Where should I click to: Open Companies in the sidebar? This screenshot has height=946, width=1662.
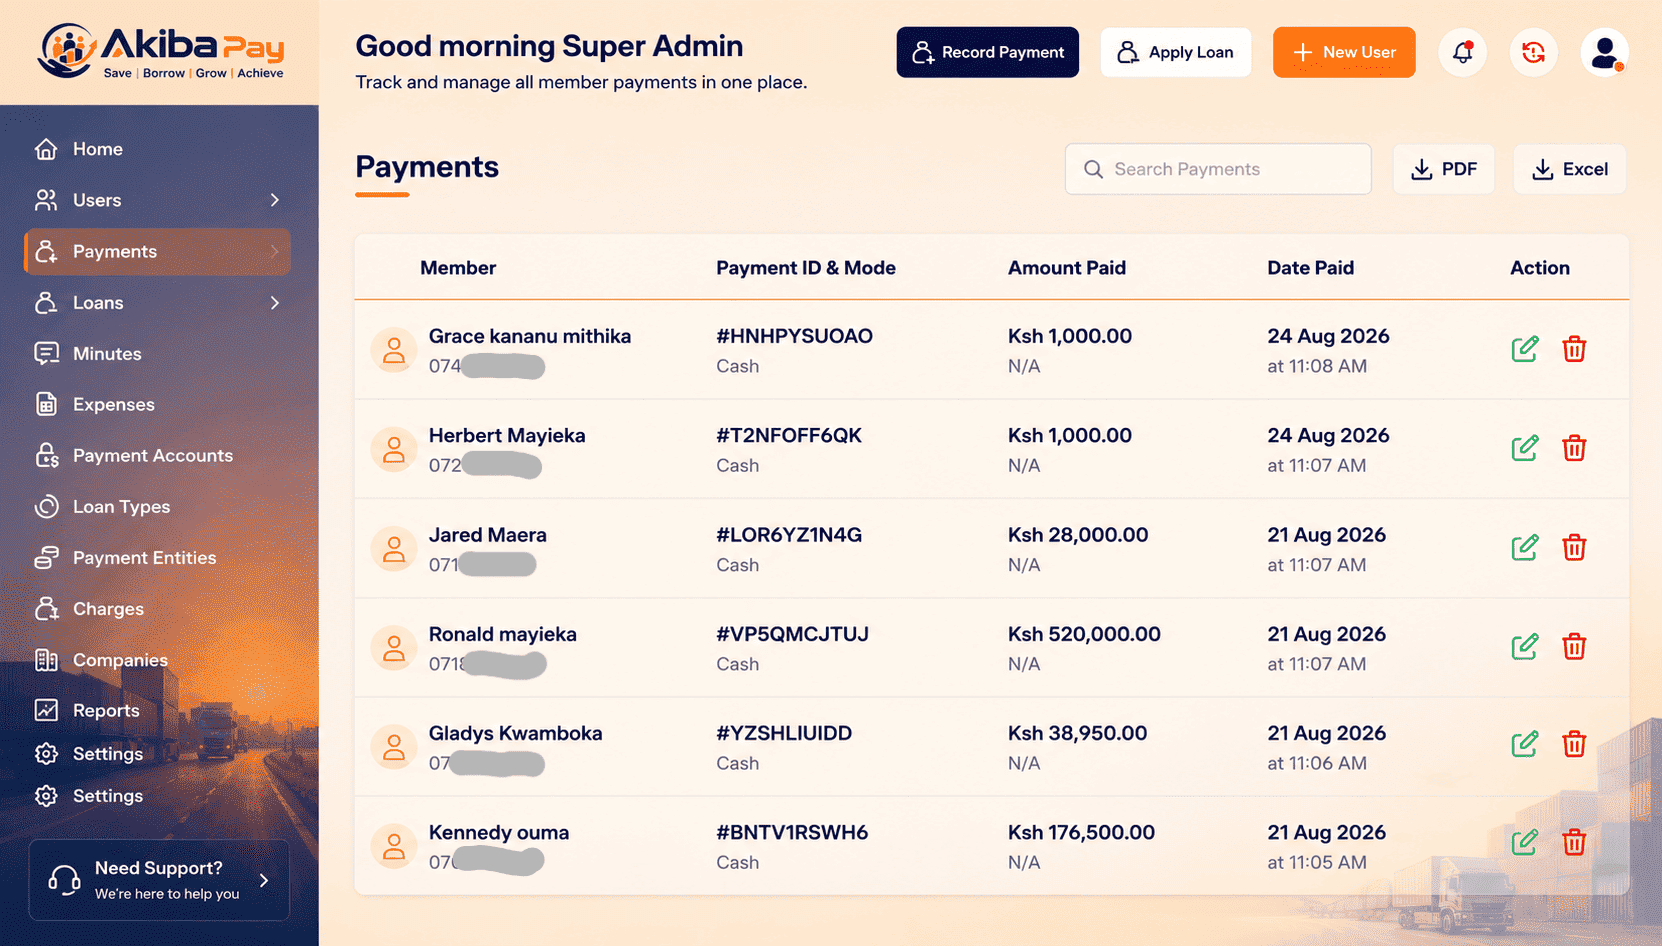(101, 659)
